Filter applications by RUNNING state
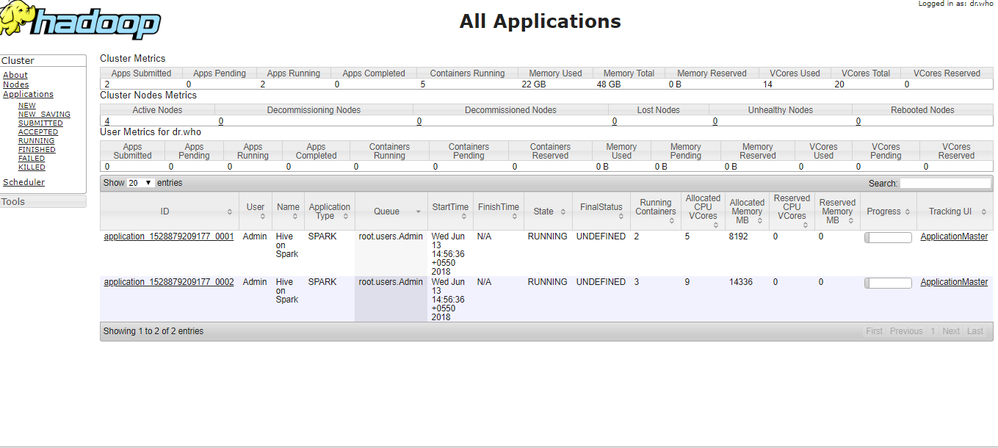The width and height of the screenshot is (998, 448). coord(36,141)
